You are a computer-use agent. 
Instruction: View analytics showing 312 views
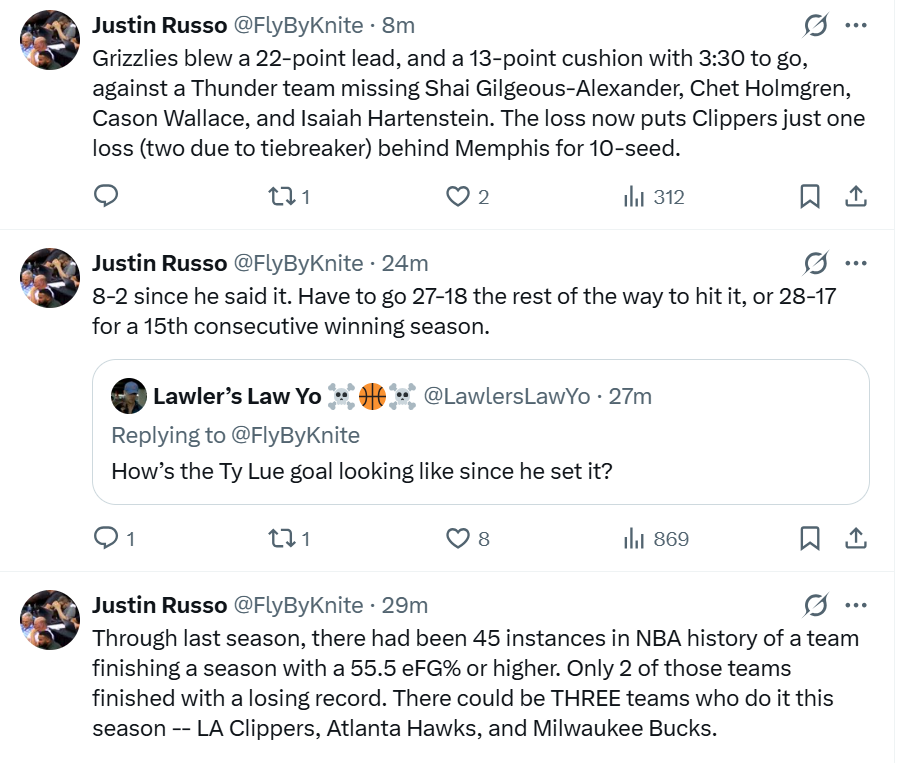tap(654, 196)
